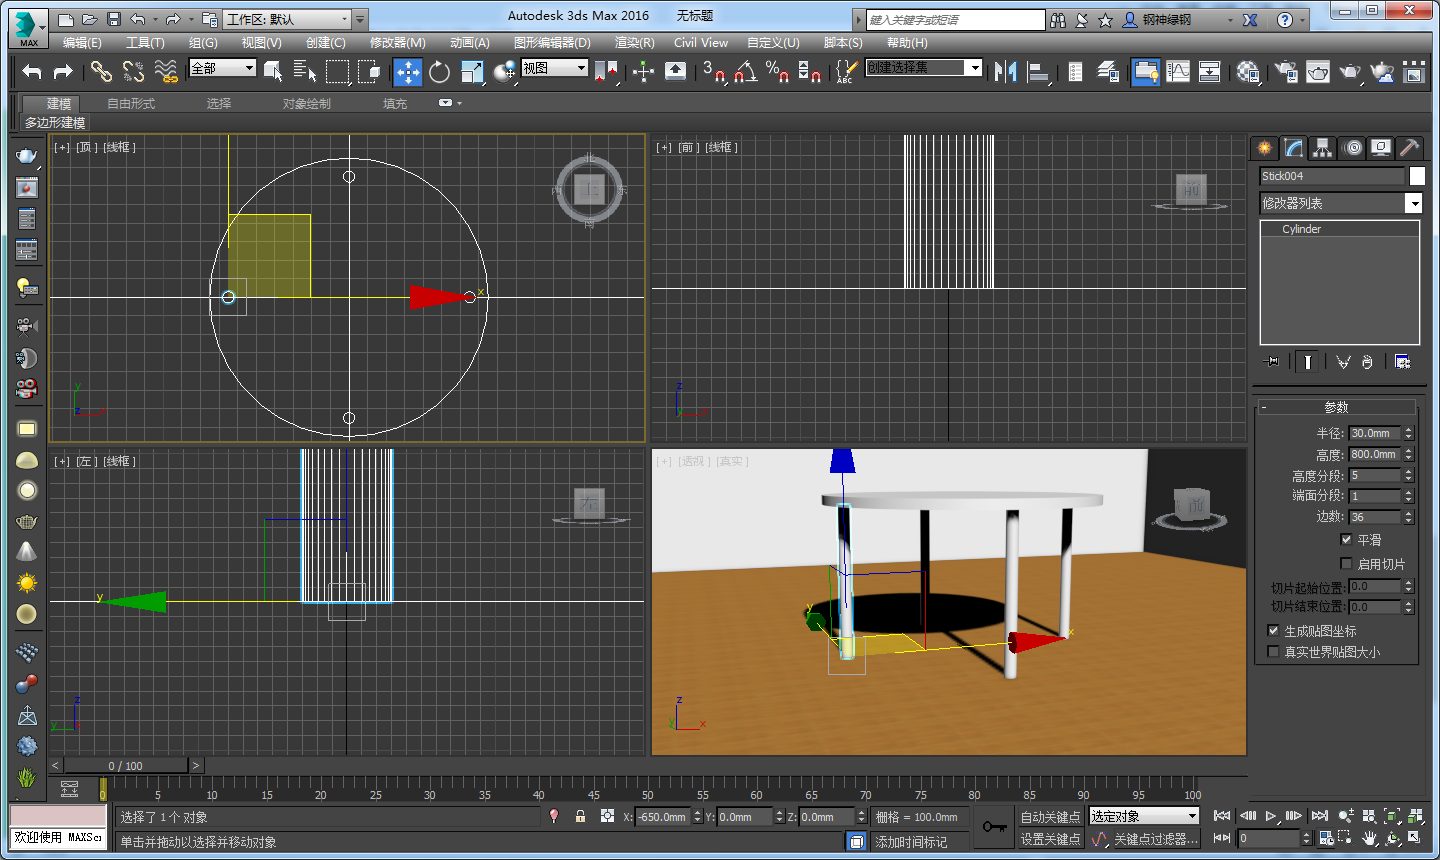Switch to the 自由形式 ribbon tab
Viewport: 1440px width, 860px height.
coord(131,103)
